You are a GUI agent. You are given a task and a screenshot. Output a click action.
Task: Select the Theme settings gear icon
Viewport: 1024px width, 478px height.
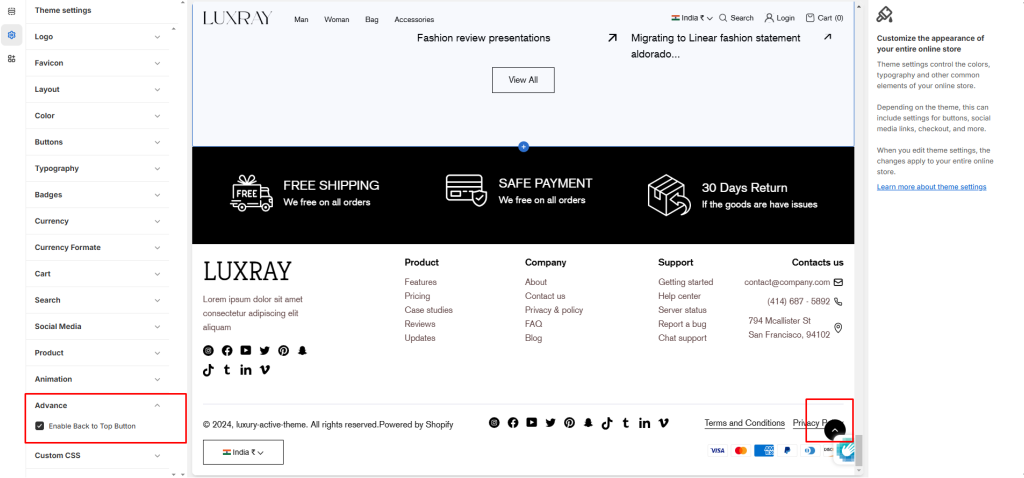point(11,35)
